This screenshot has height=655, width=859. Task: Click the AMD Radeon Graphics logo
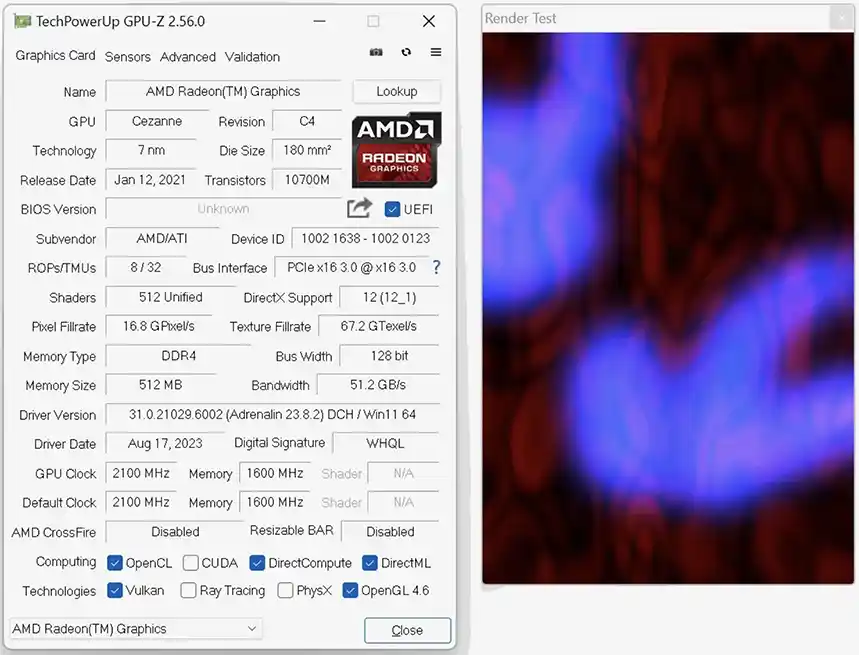(396, 150)
